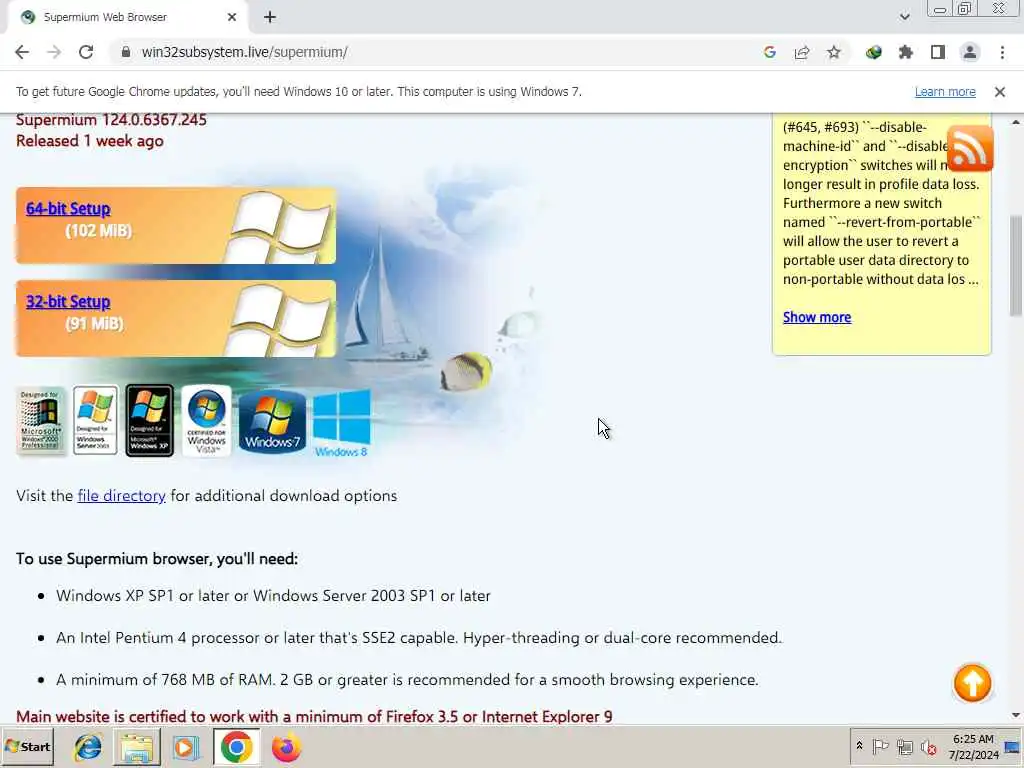The image size is (1024, 768).
Task: Click the muted volume tray icon
Action: (928, 746)
